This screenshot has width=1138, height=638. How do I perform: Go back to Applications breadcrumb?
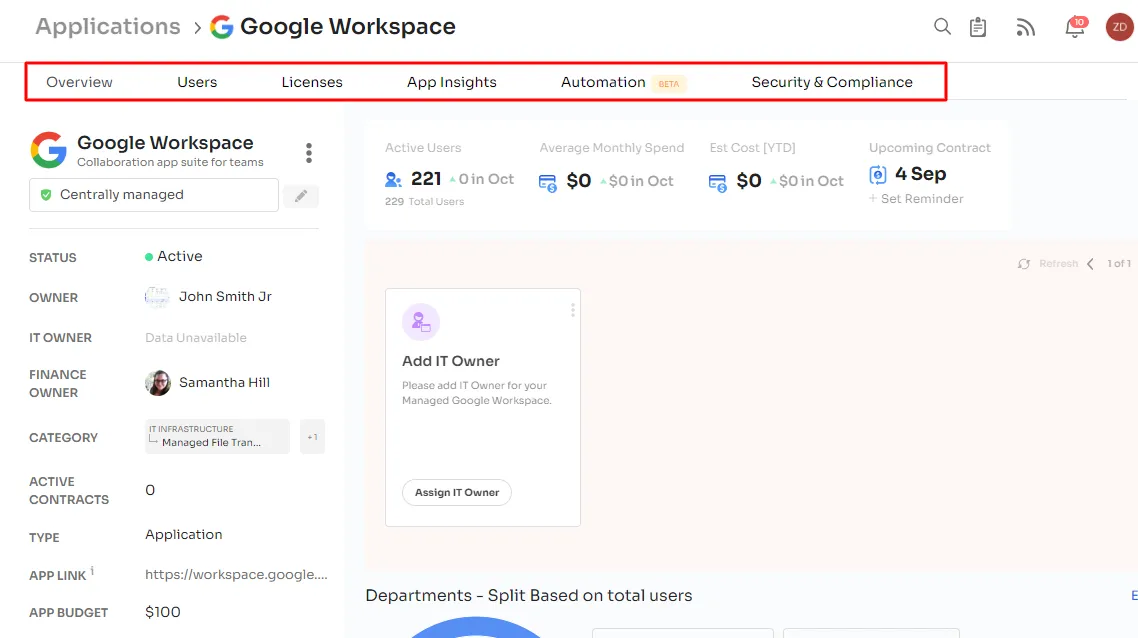(x=107, y=27)
